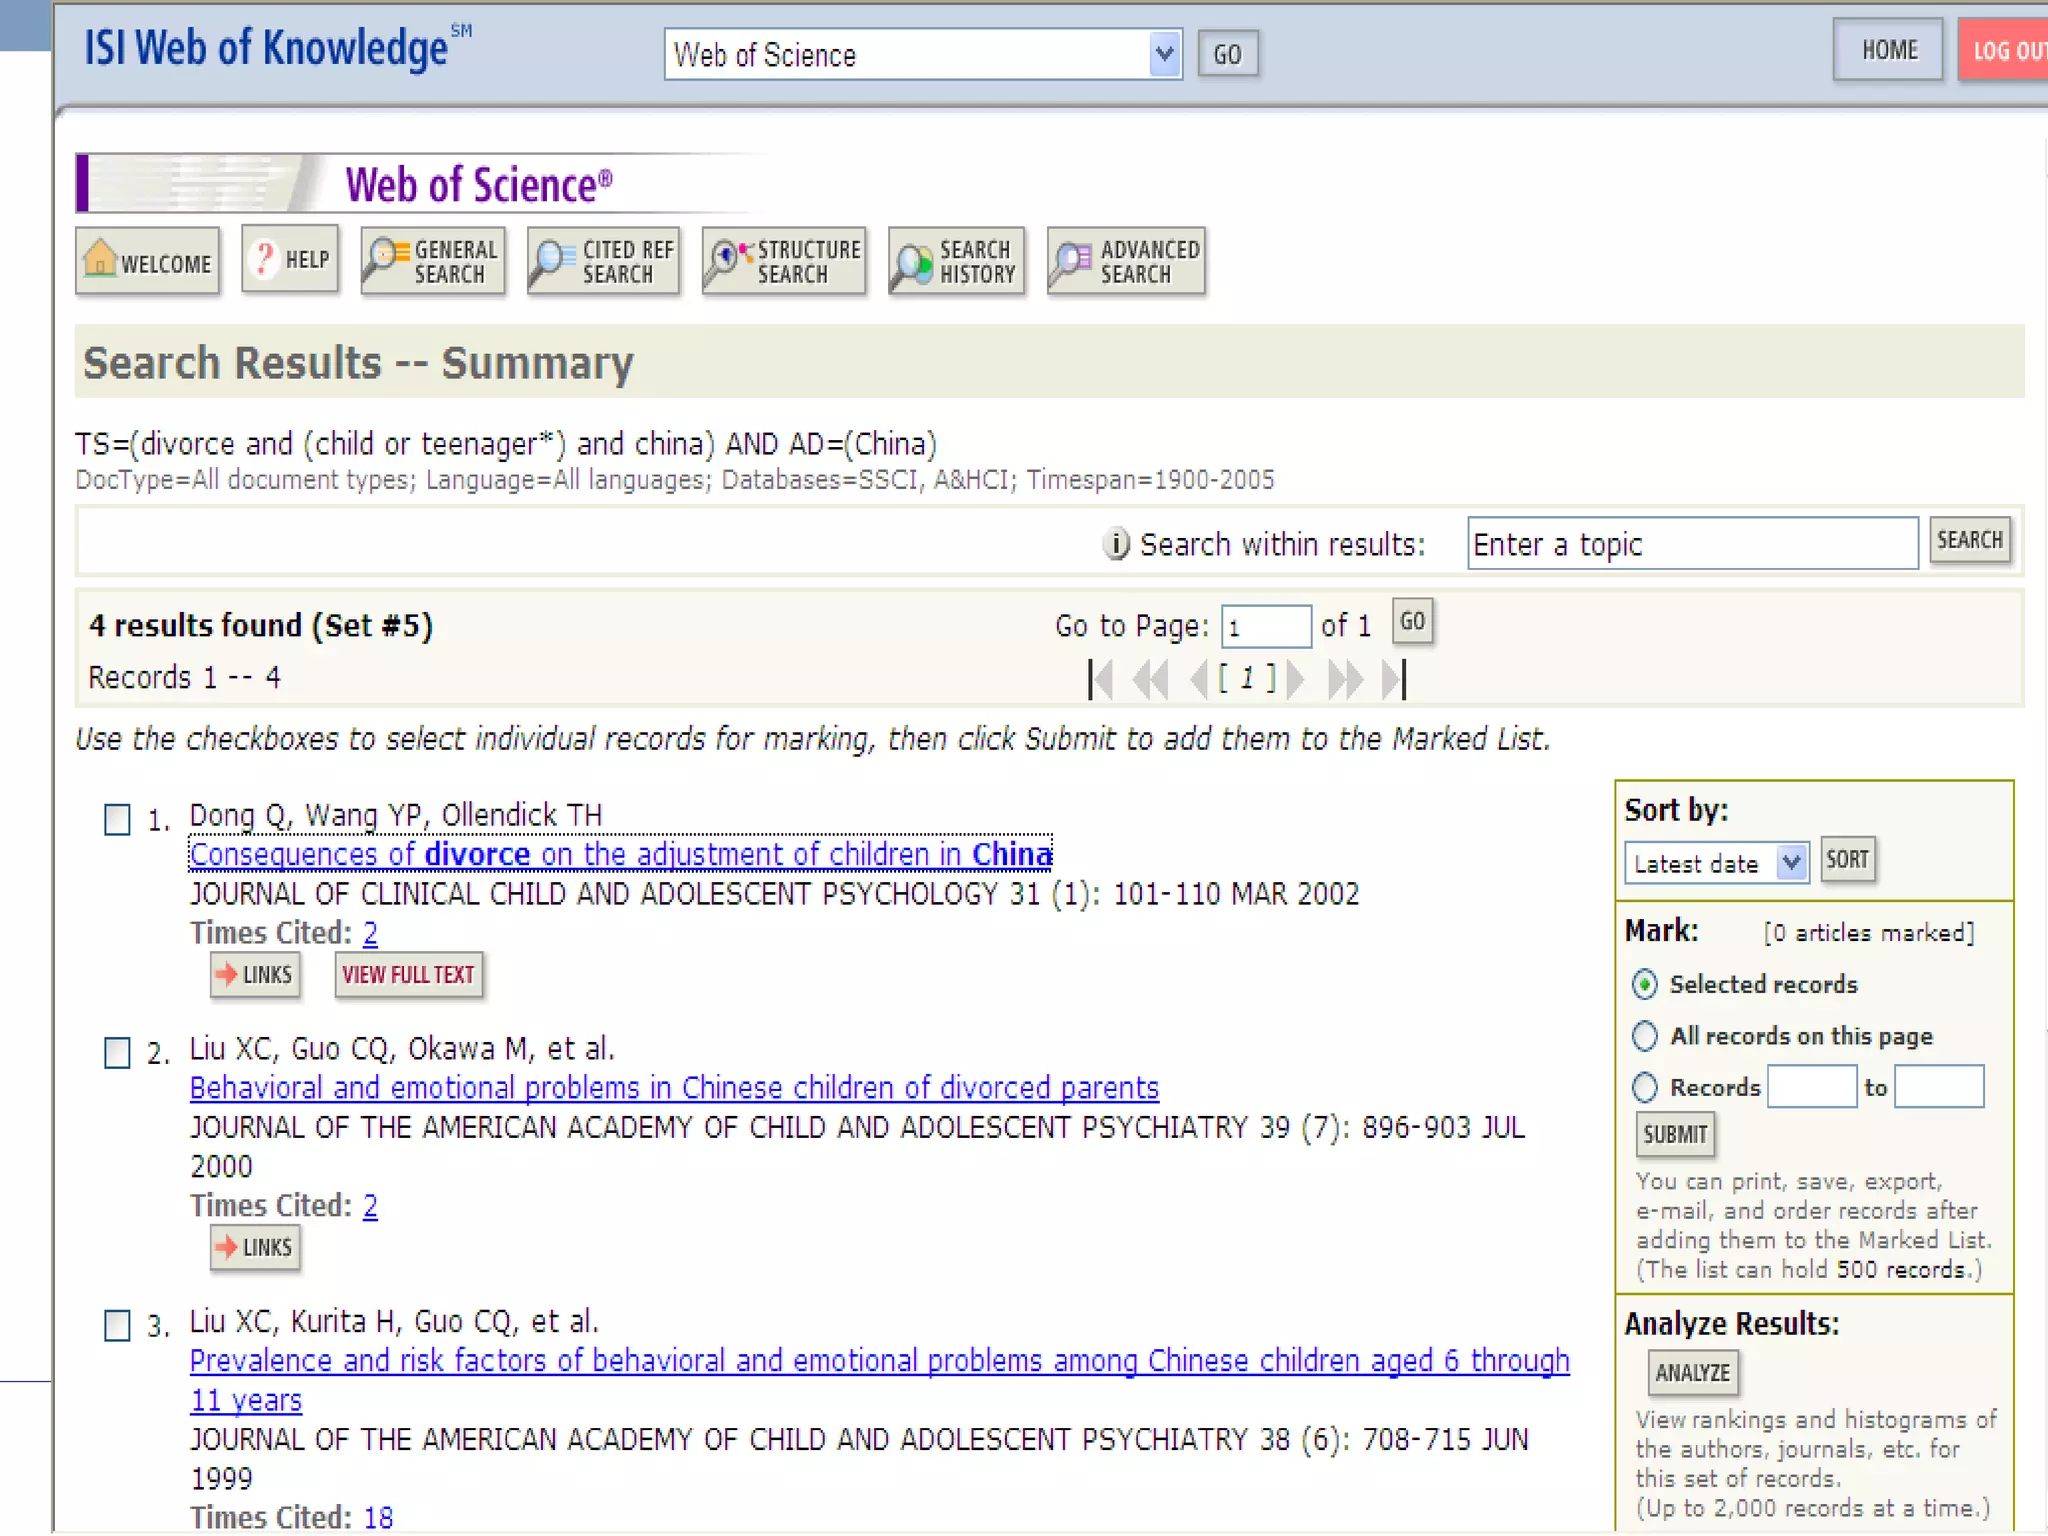Click the search within results info icon
The width and height of the screenshot is (2048, 1536).
coord(1115,544)
